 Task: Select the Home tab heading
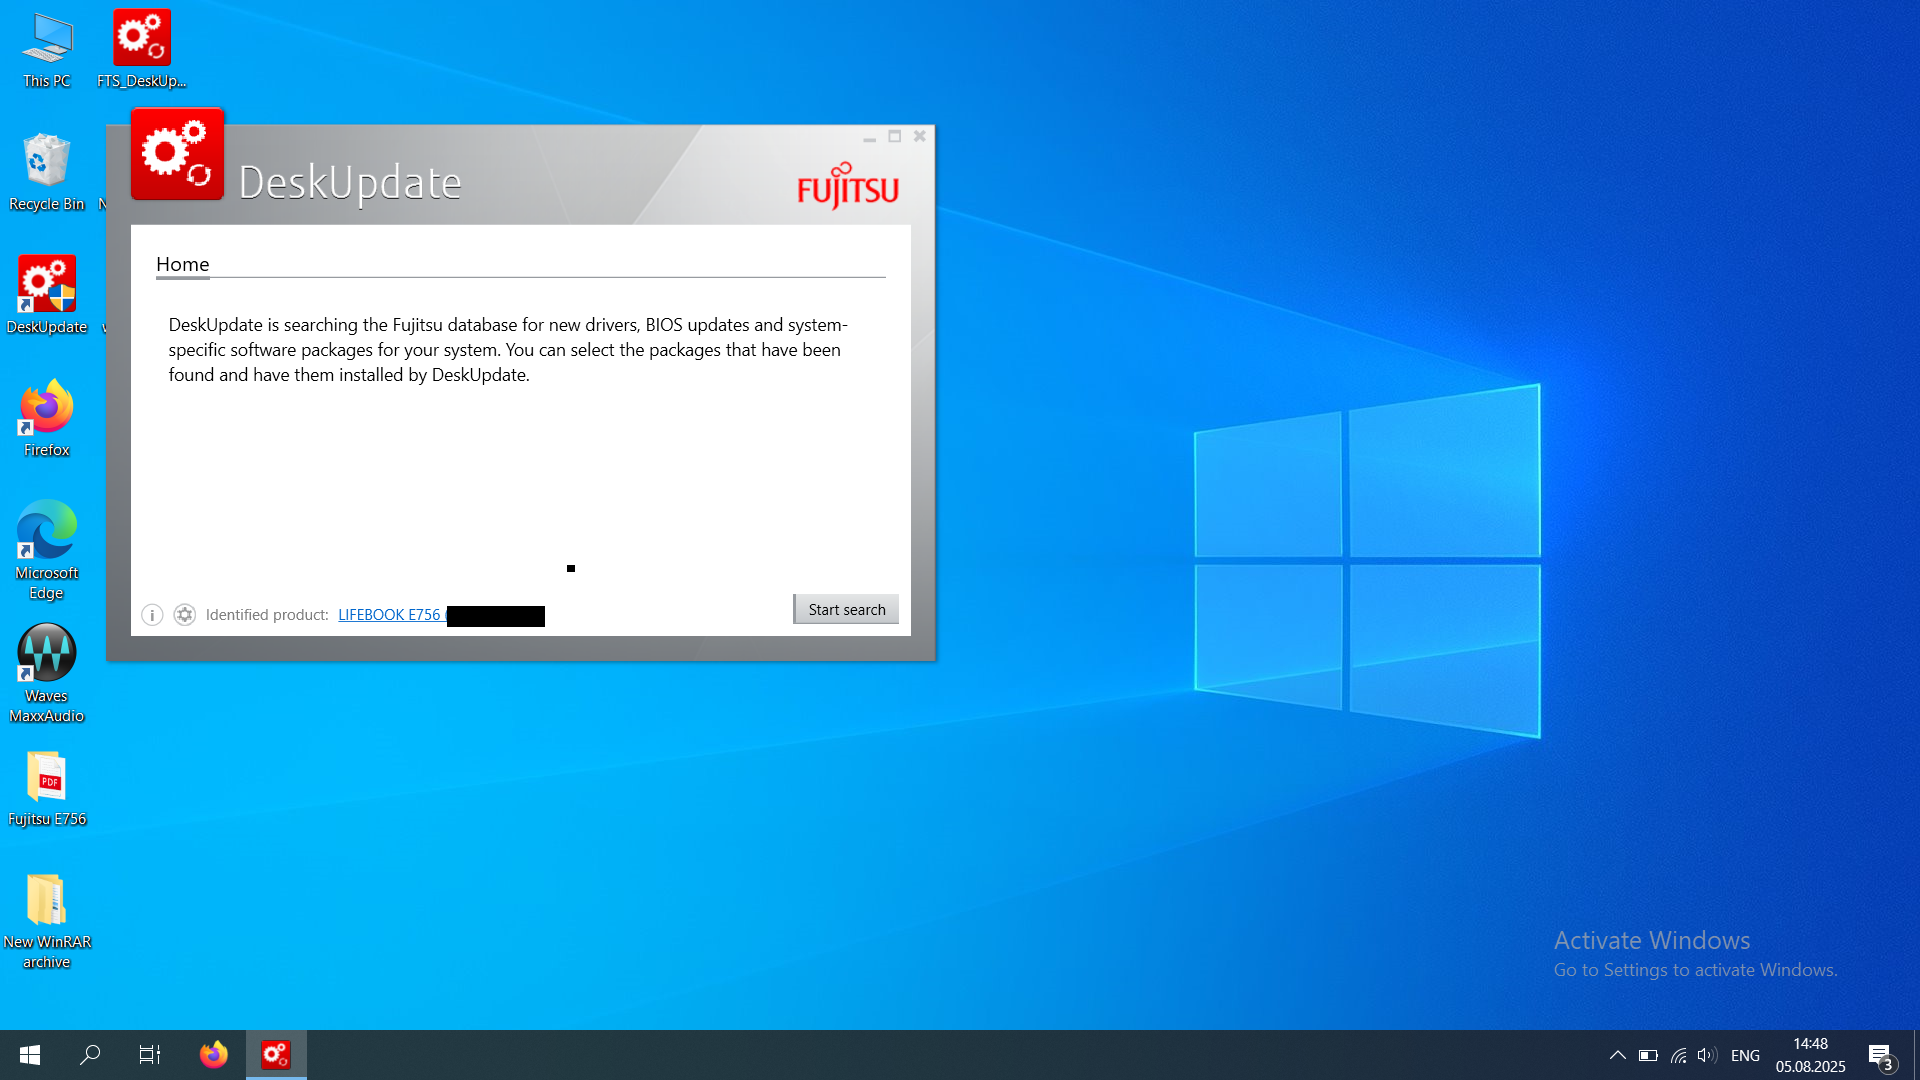pyautogui.click(x=182, y=264)
